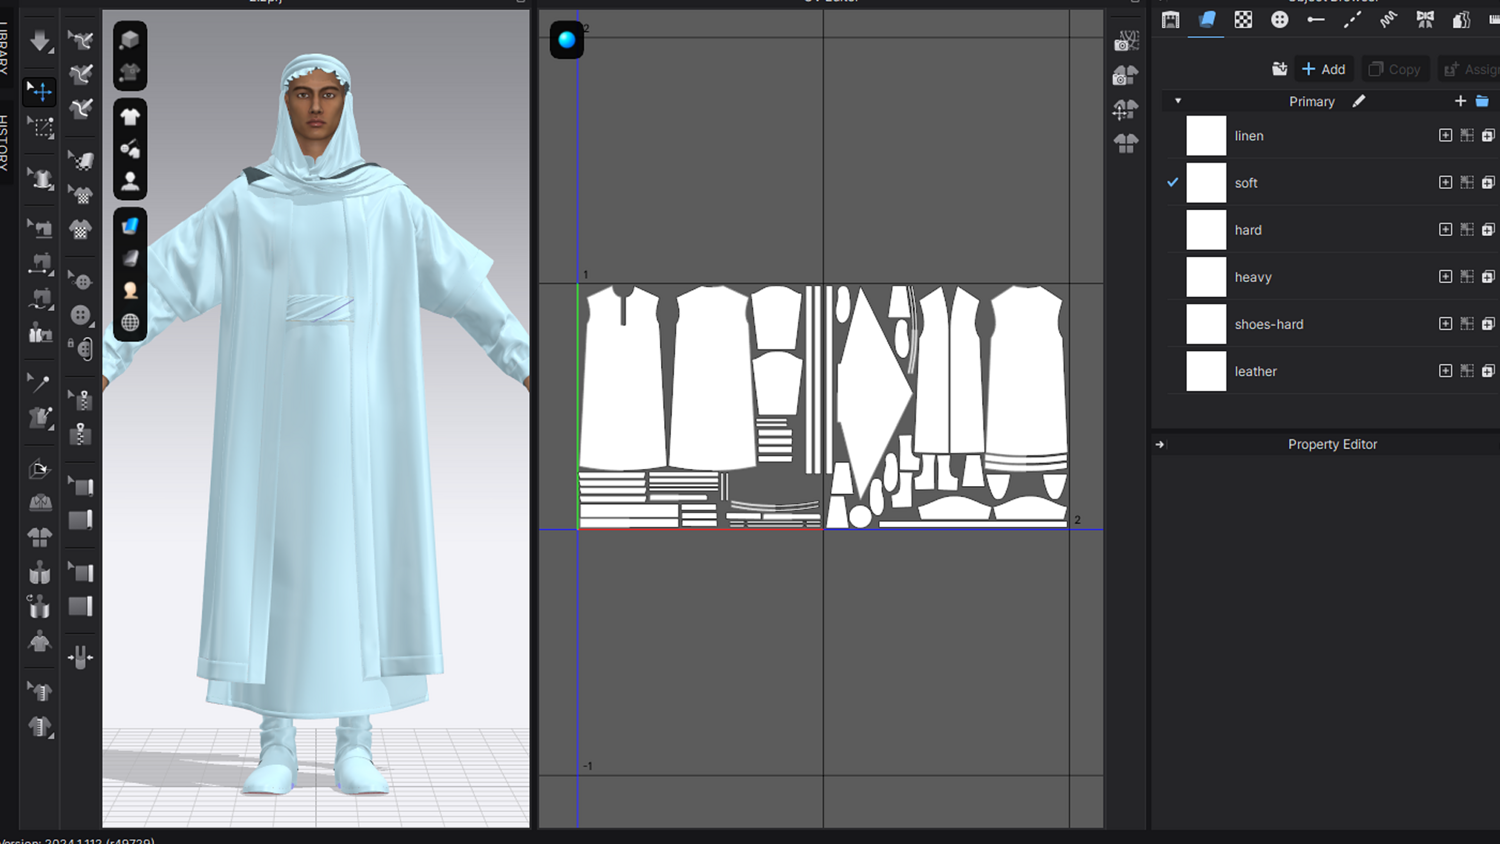Click the blue sphere button in UV editor
Image resolution: width=1500 pixels, height=844 pixels.
(x=567, y=40)
